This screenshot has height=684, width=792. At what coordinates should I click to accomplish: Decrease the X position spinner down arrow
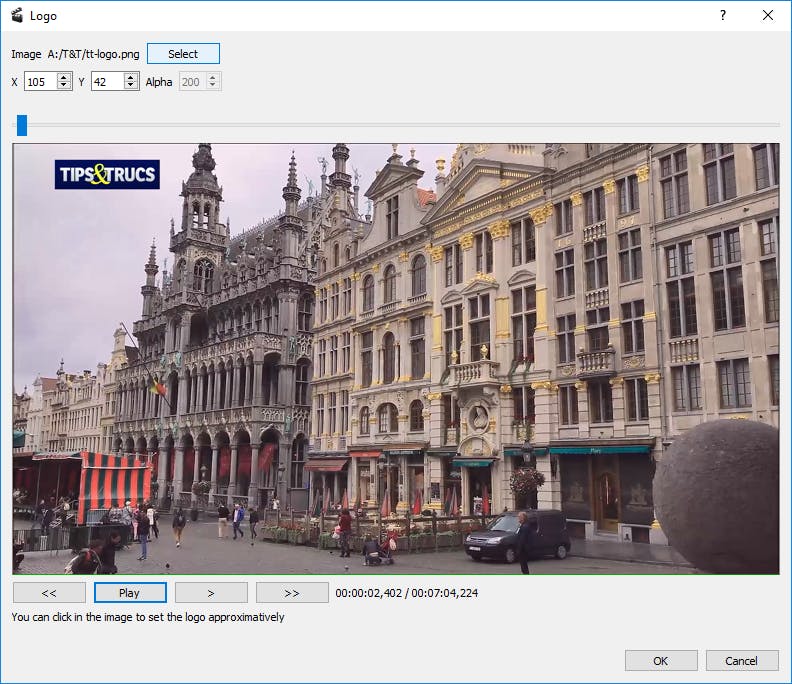pos(64,86)
